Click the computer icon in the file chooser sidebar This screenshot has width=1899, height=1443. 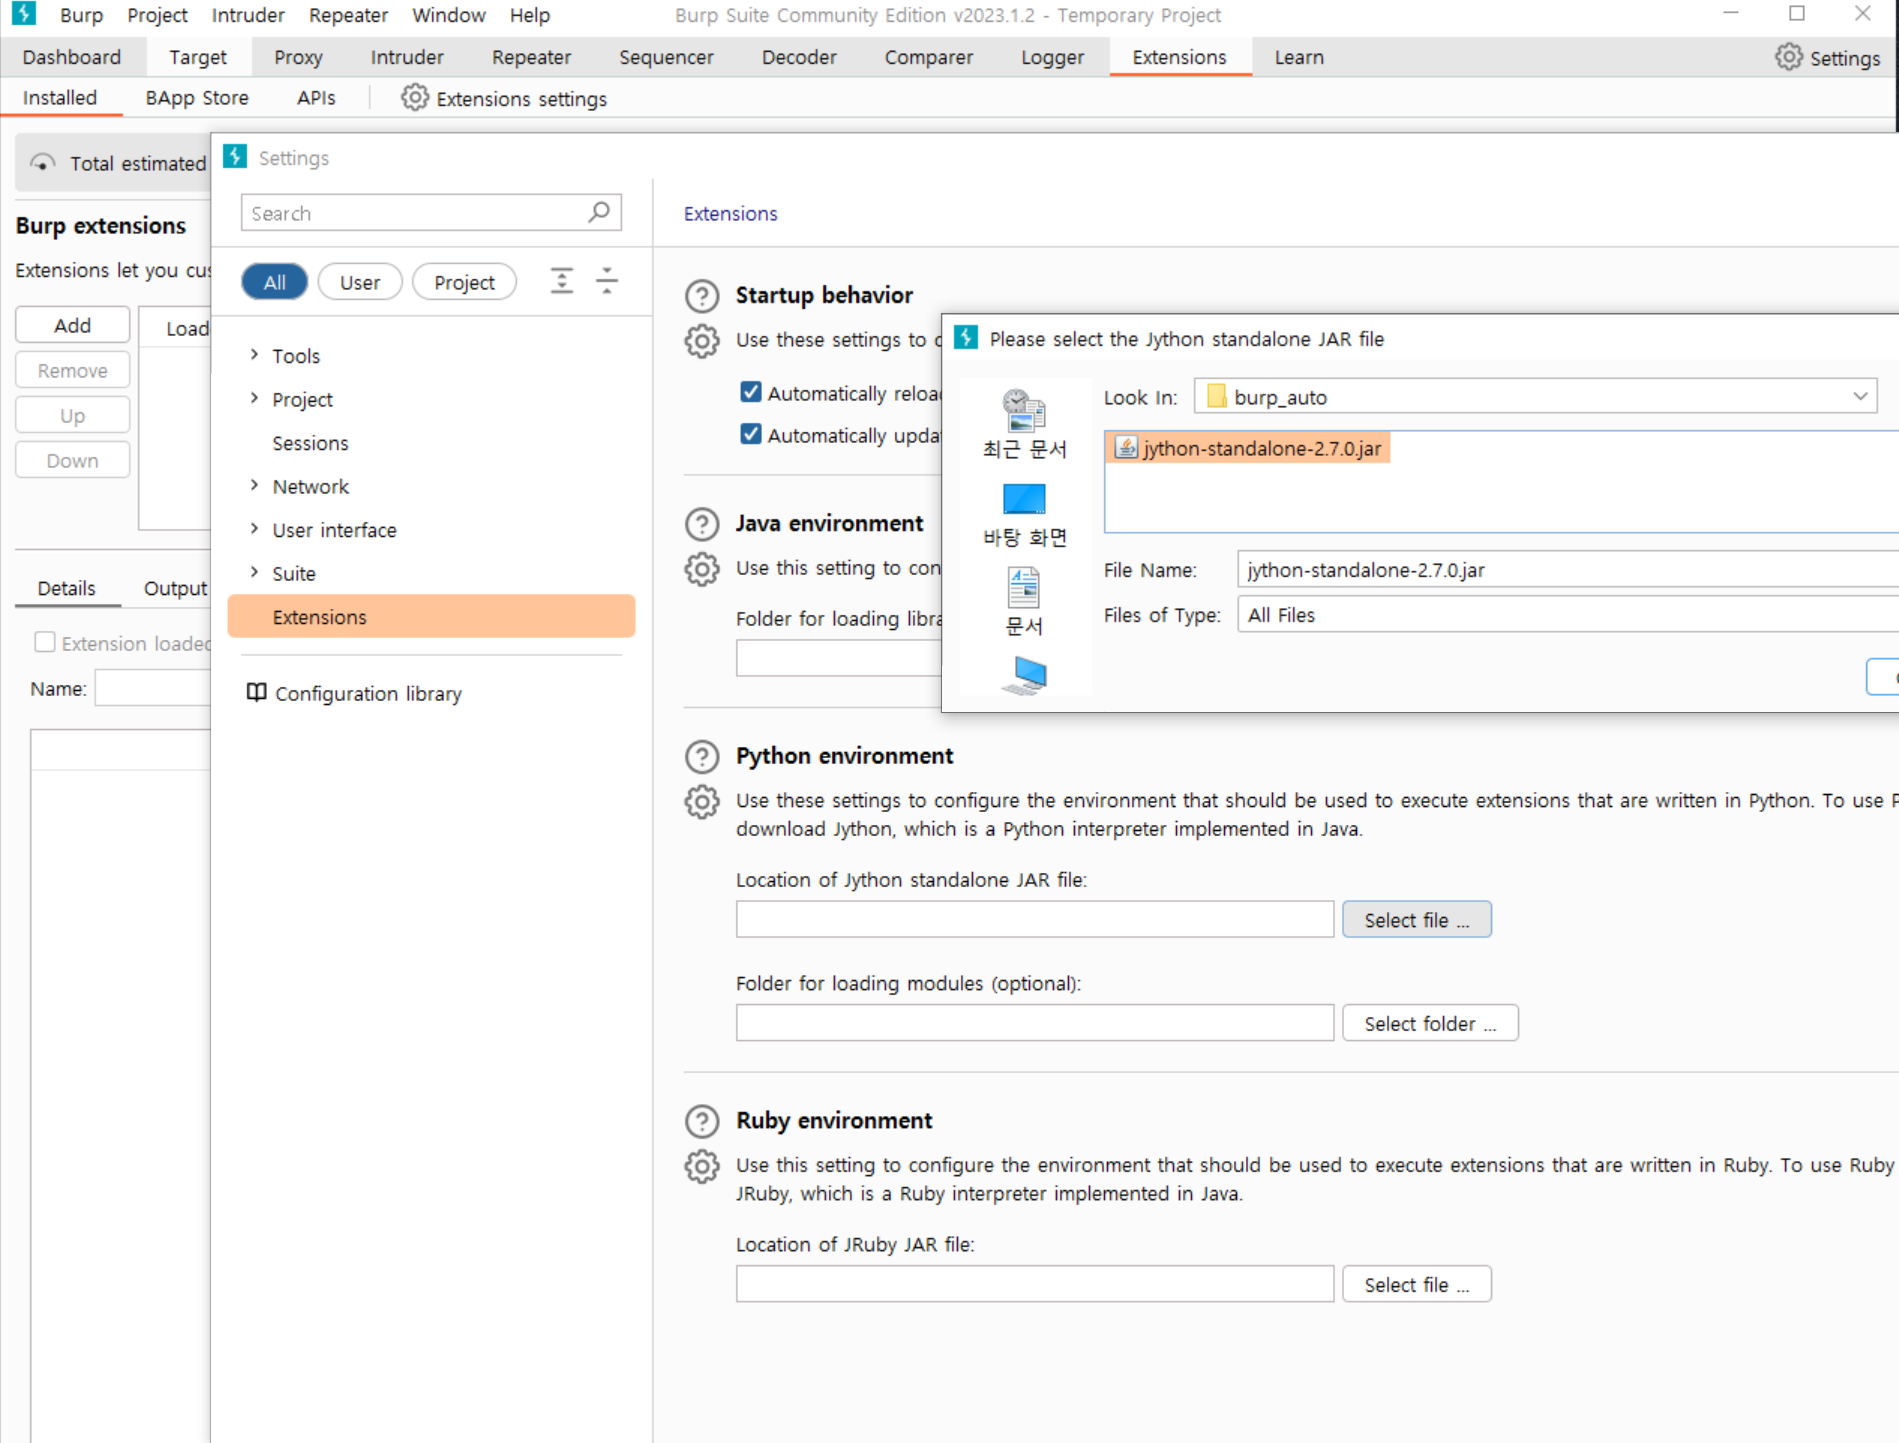point(1024,676)
